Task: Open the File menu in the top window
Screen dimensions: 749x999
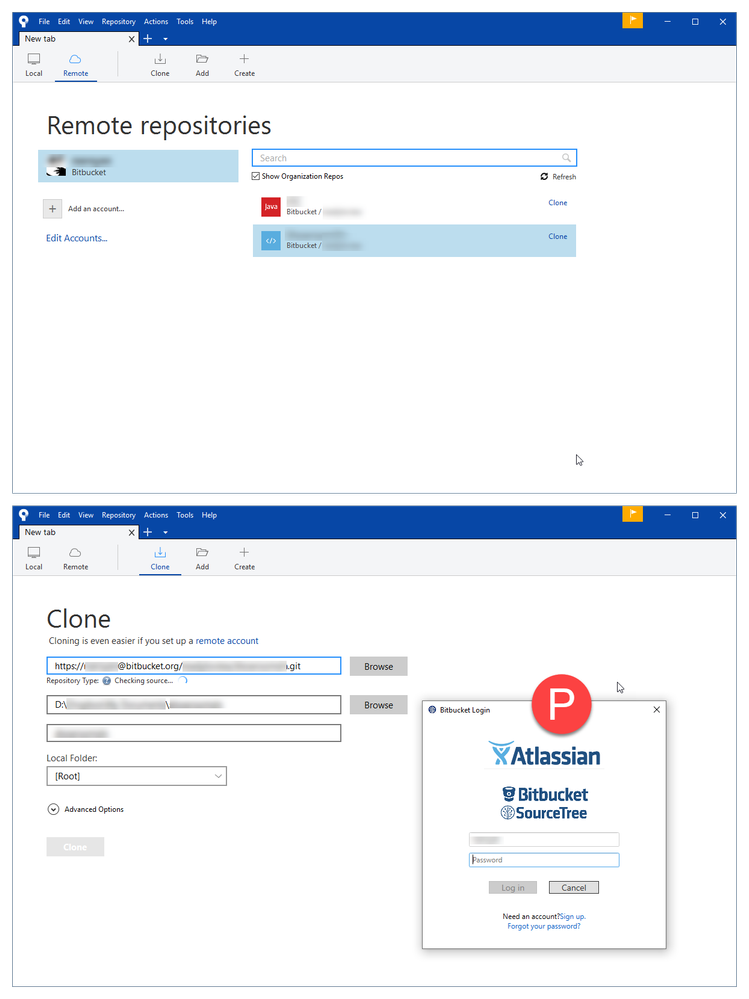Action: (x=44, y=22)
